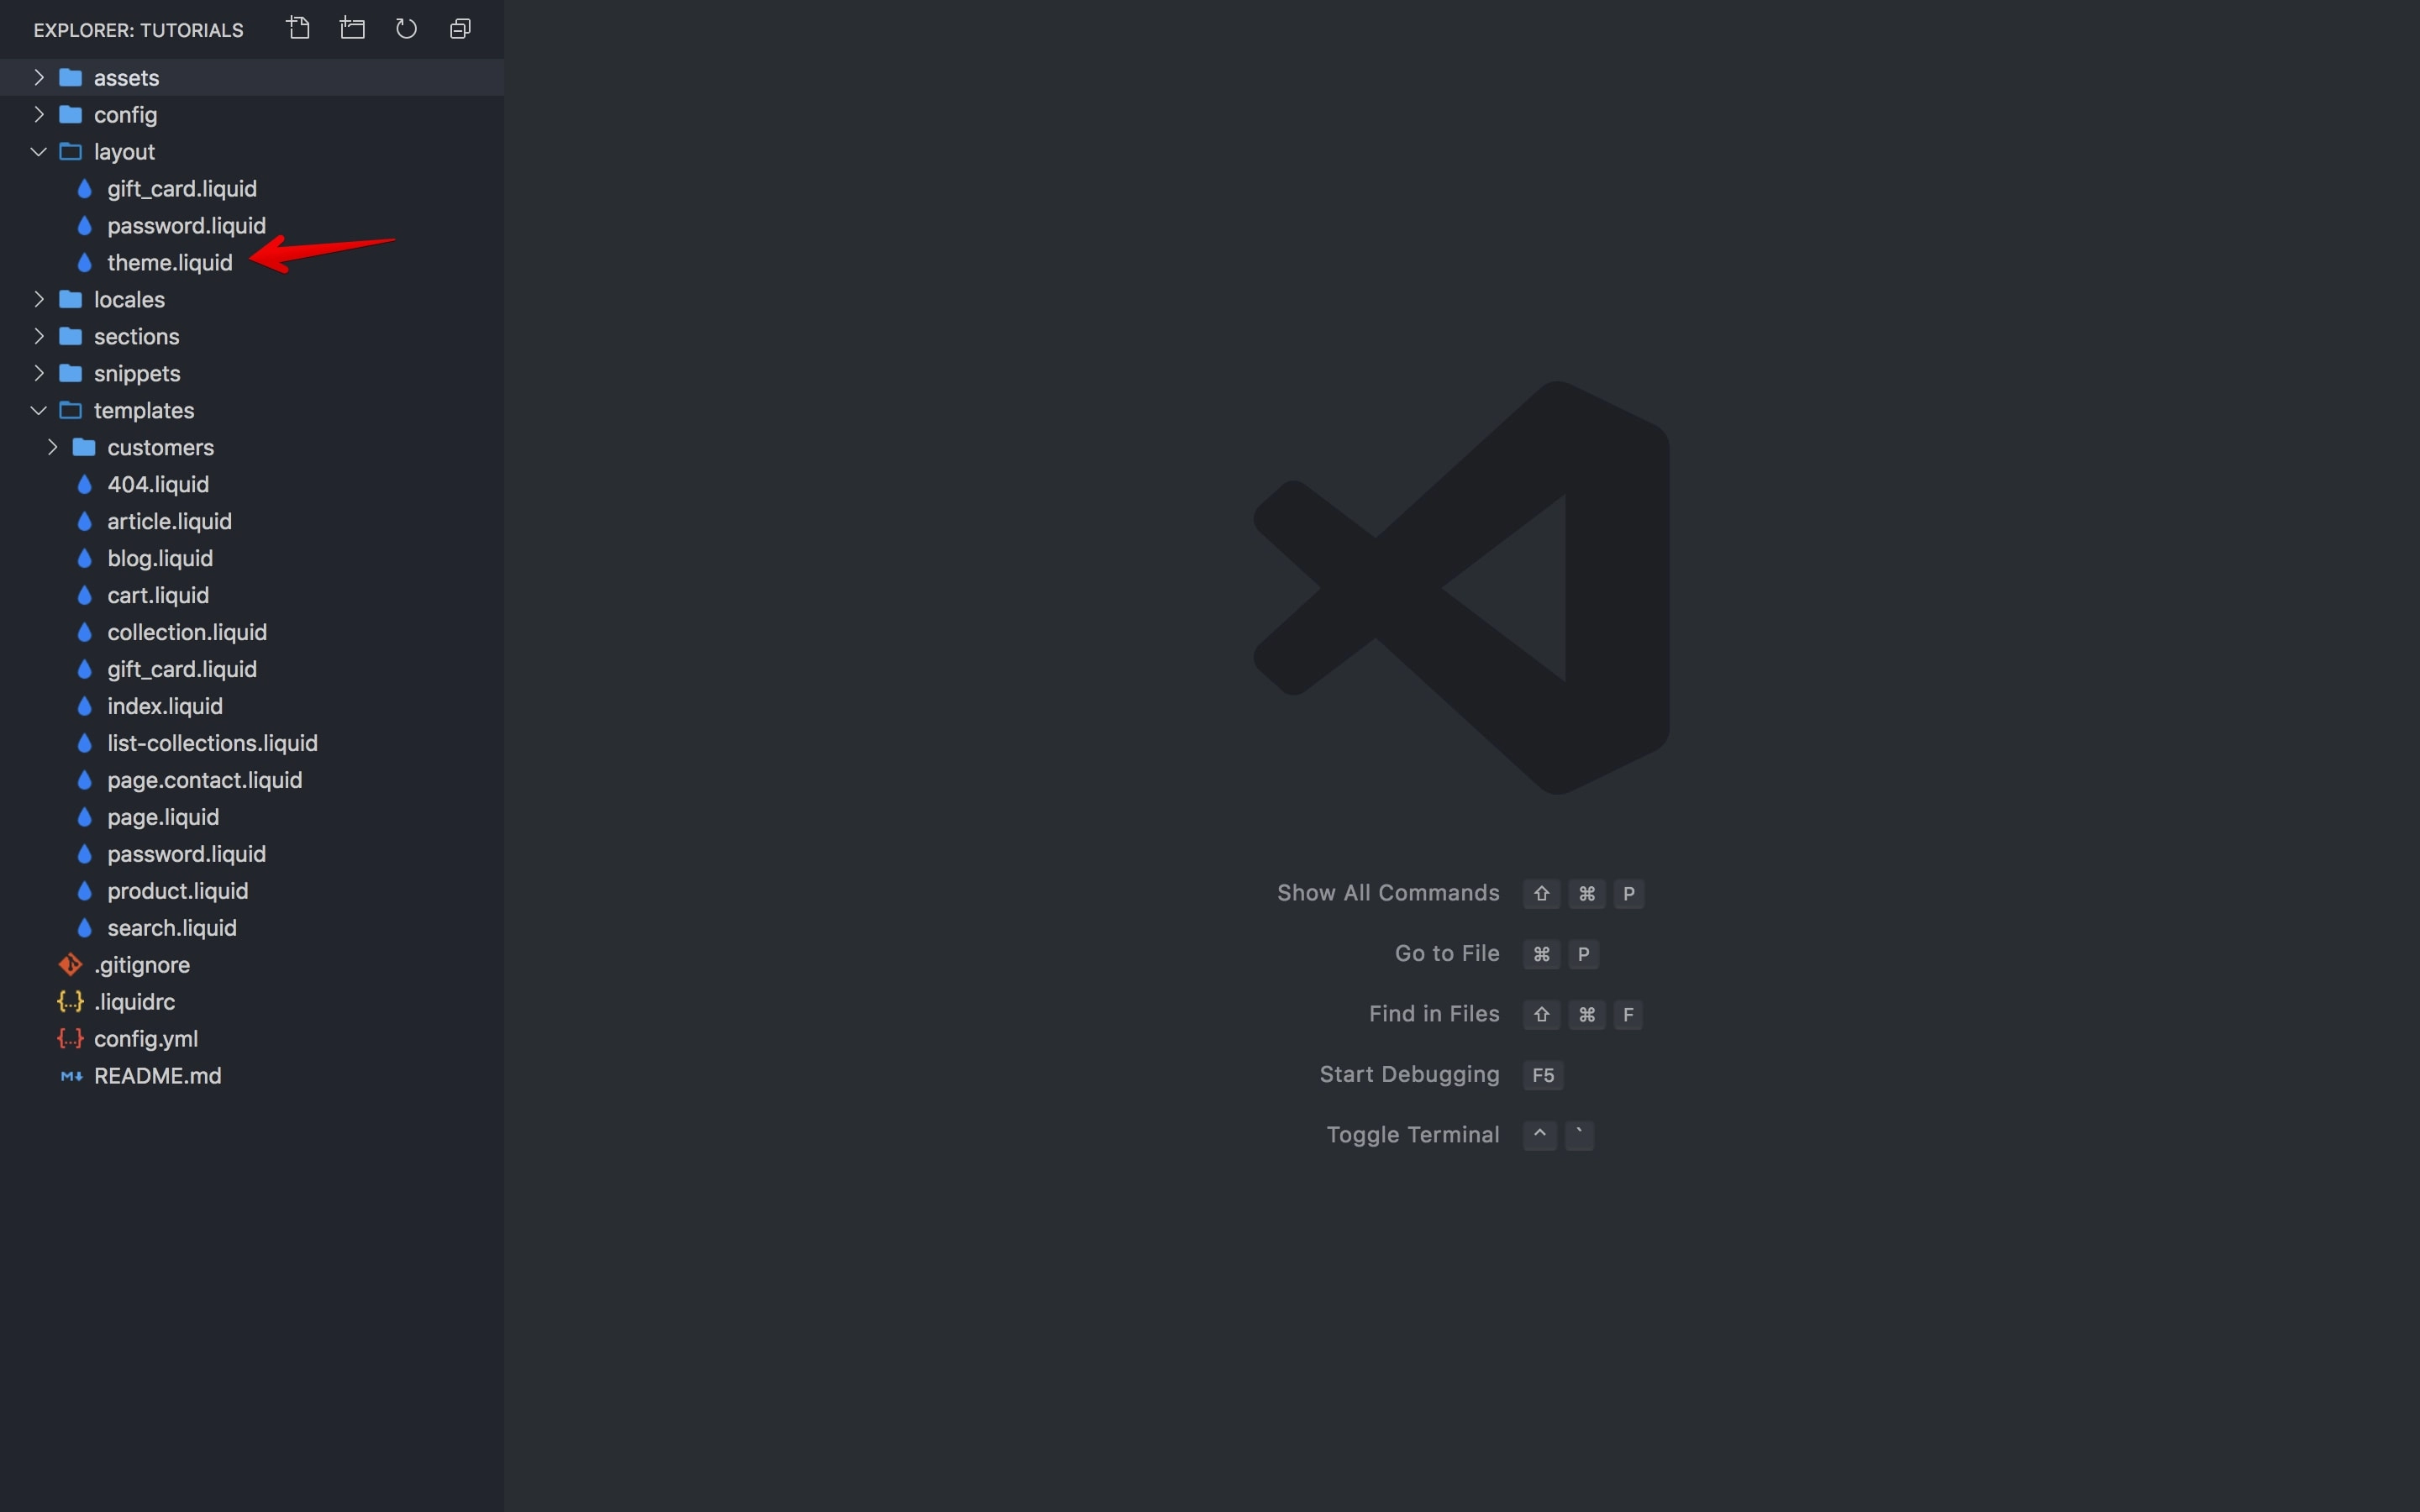Select the sections folder label
This screenshot has height=1512, width=2420.
pos(136,336)
